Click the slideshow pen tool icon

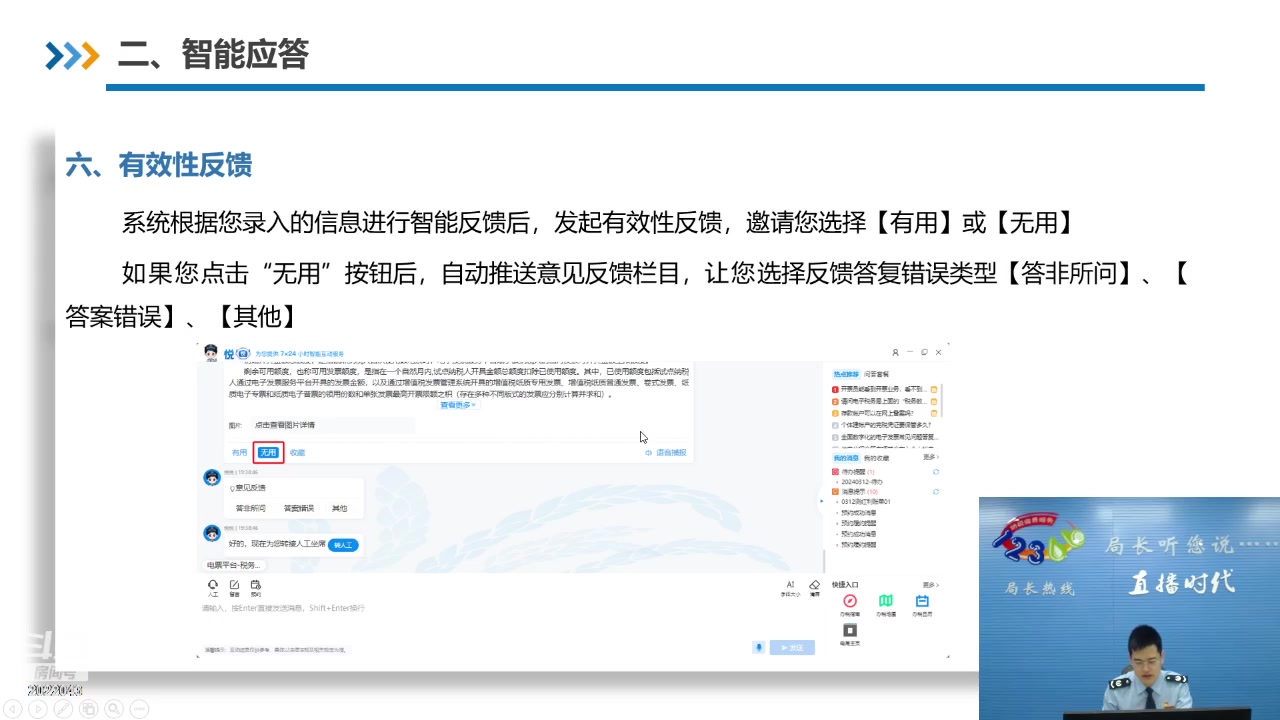pos(63,709)
